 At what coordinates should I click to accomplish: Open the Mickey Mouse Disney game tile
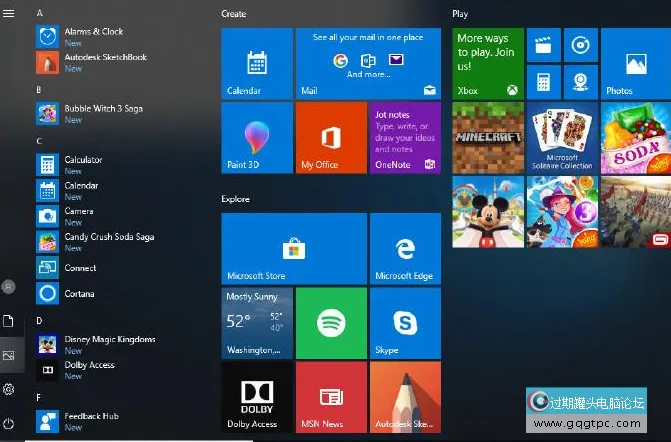point(488,212)
